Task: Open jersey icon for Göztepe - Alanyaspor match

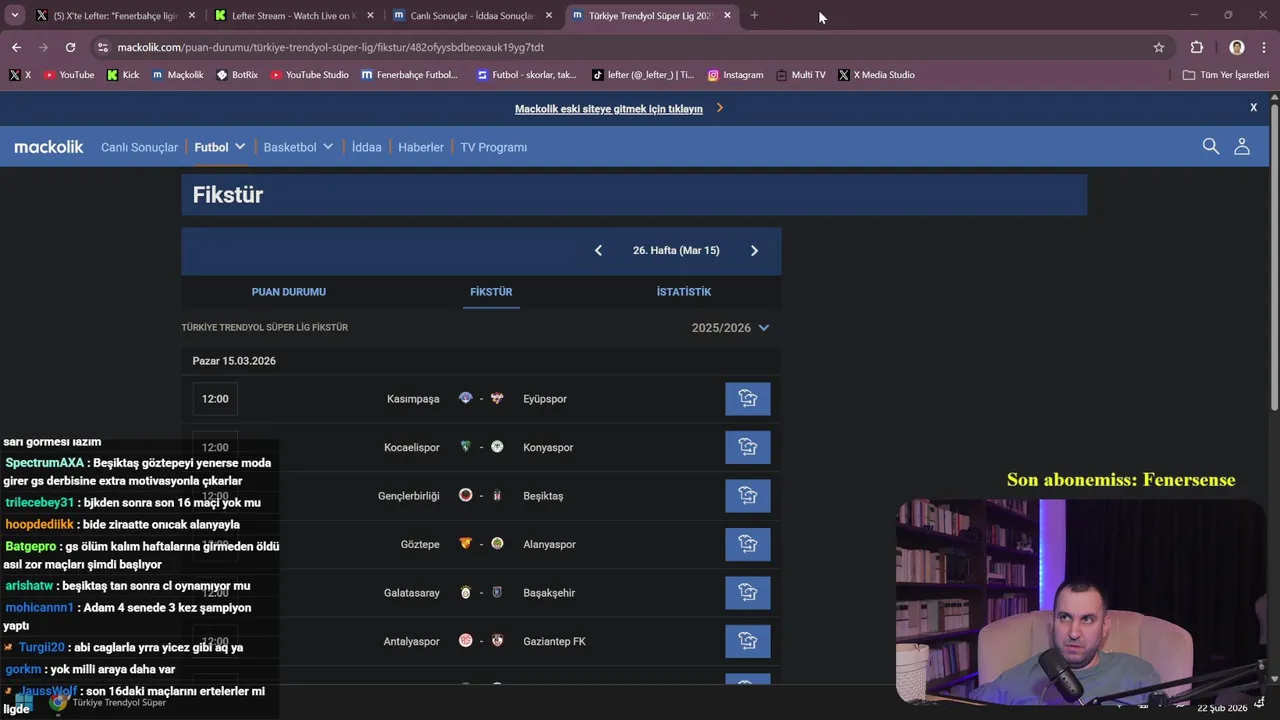Action: point(748,544)
